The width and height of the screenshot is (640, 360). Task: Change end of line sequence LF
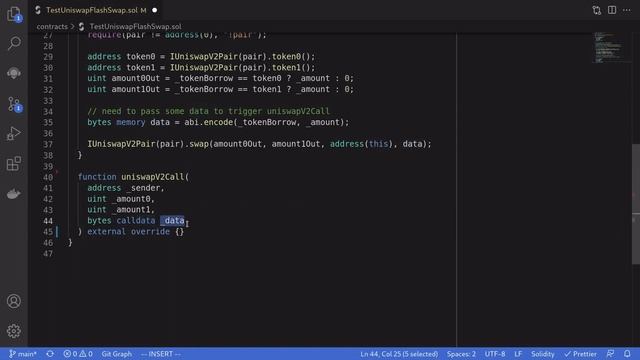coord(518,354)
